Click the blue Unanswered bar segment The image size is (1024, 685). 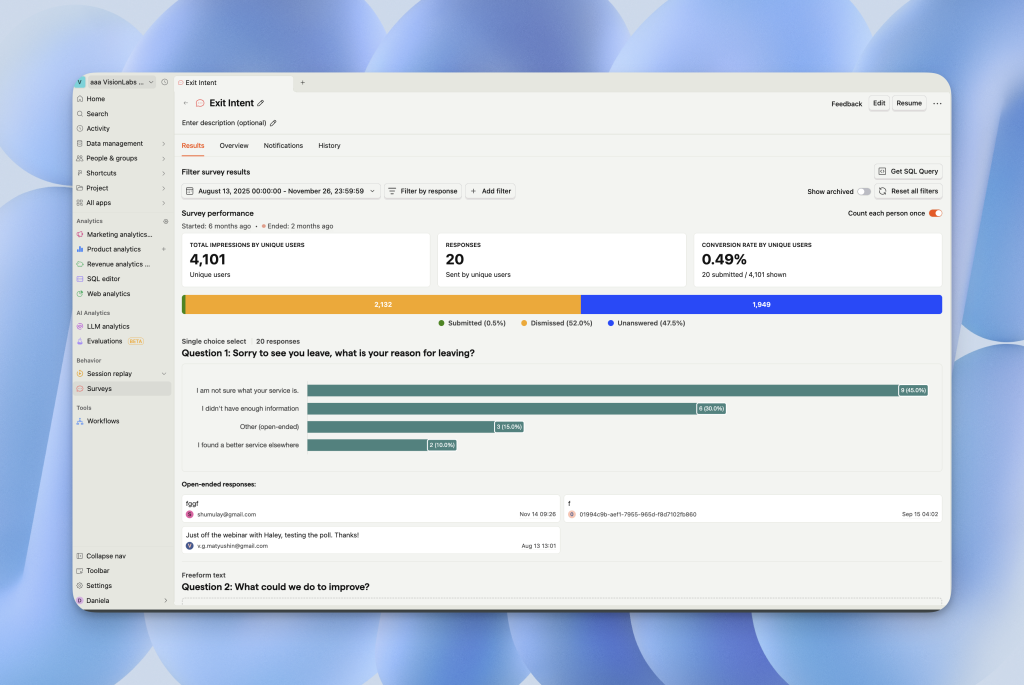tap(761, 304)
